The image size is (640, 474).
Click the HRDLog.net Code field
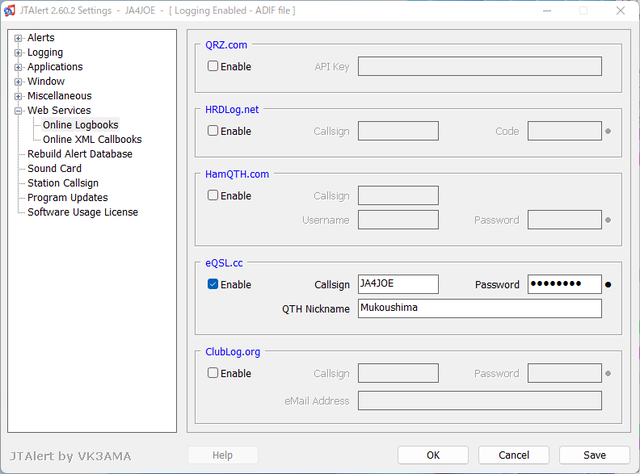564,131
